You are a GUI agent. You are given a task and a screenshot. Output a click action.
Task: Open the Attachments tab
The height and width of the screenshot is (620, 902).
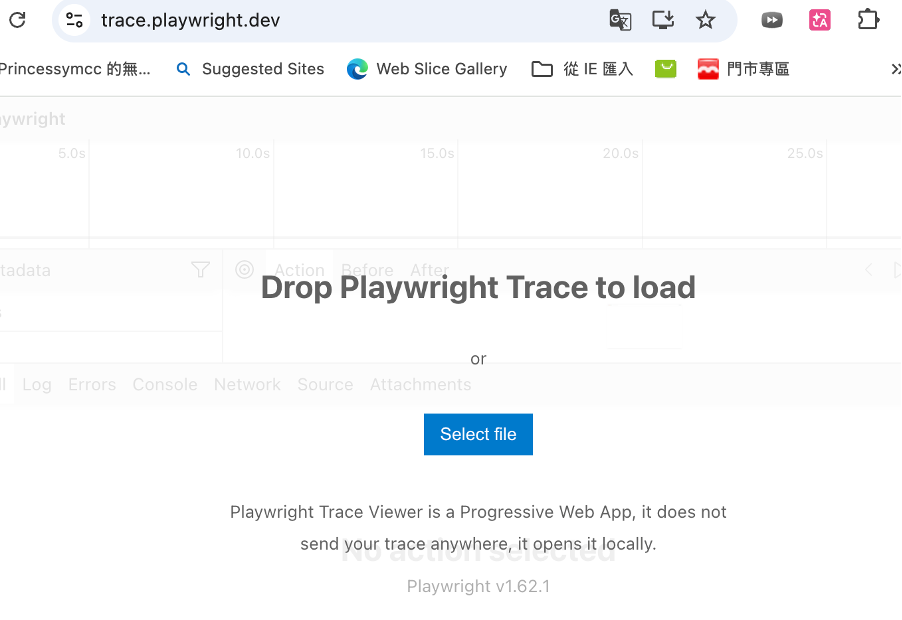click(421, 384)
